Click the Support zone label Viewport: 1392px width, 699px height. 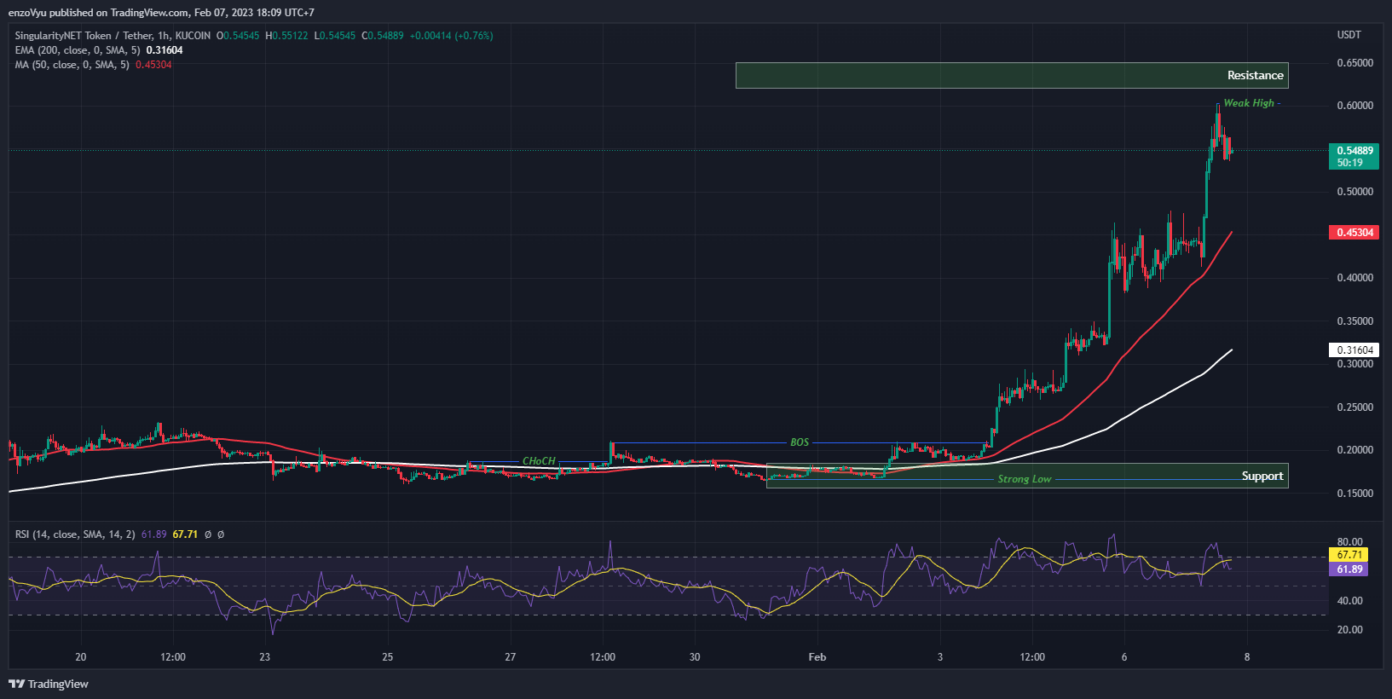coord(1262,476)
